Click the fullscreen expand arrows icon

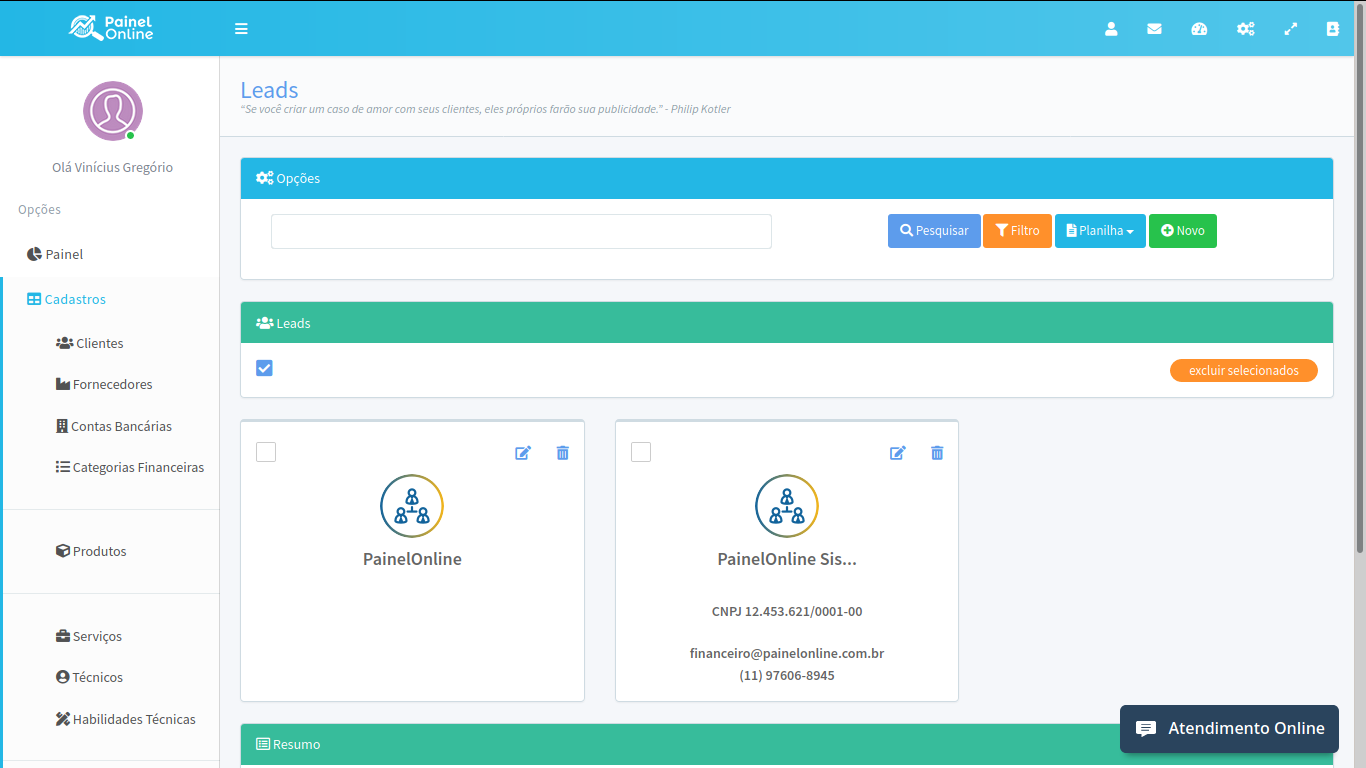tap(1291, 29)
